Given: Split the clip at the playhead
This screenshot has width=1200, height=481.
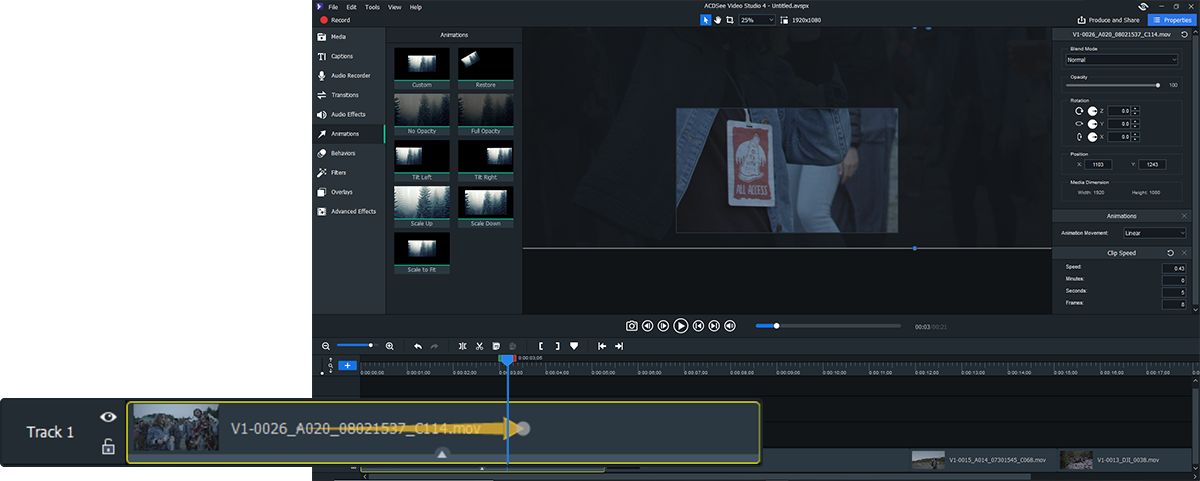Looking at the screenshot, I should [x=462, y=346].
